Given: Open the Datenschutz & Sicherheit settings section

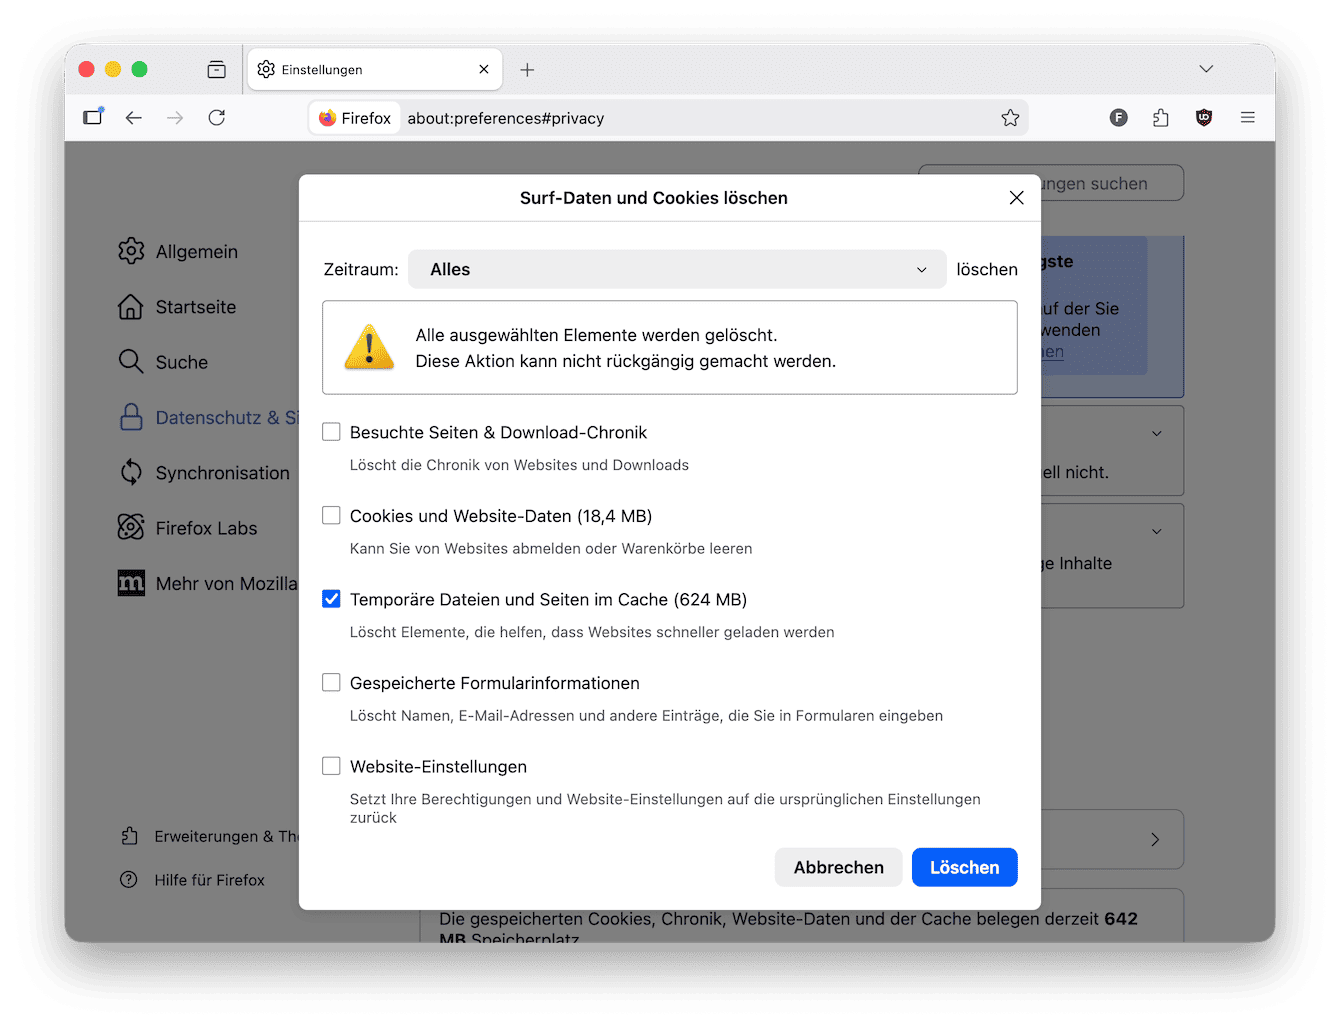Looking at the screenshot, I should (x=210, y=417).
